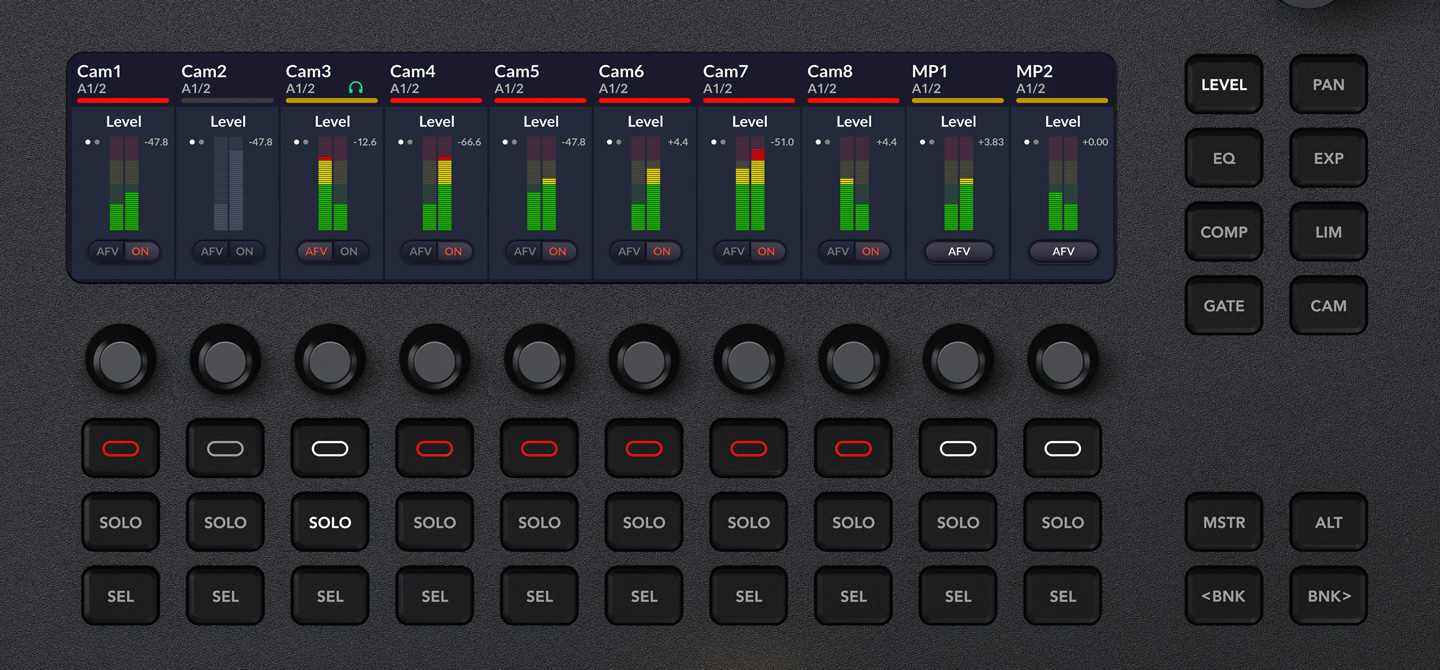Enable AFV on the Cam3 channel
The width and height of the screenshot is (1440, 670).
[316, 252]
